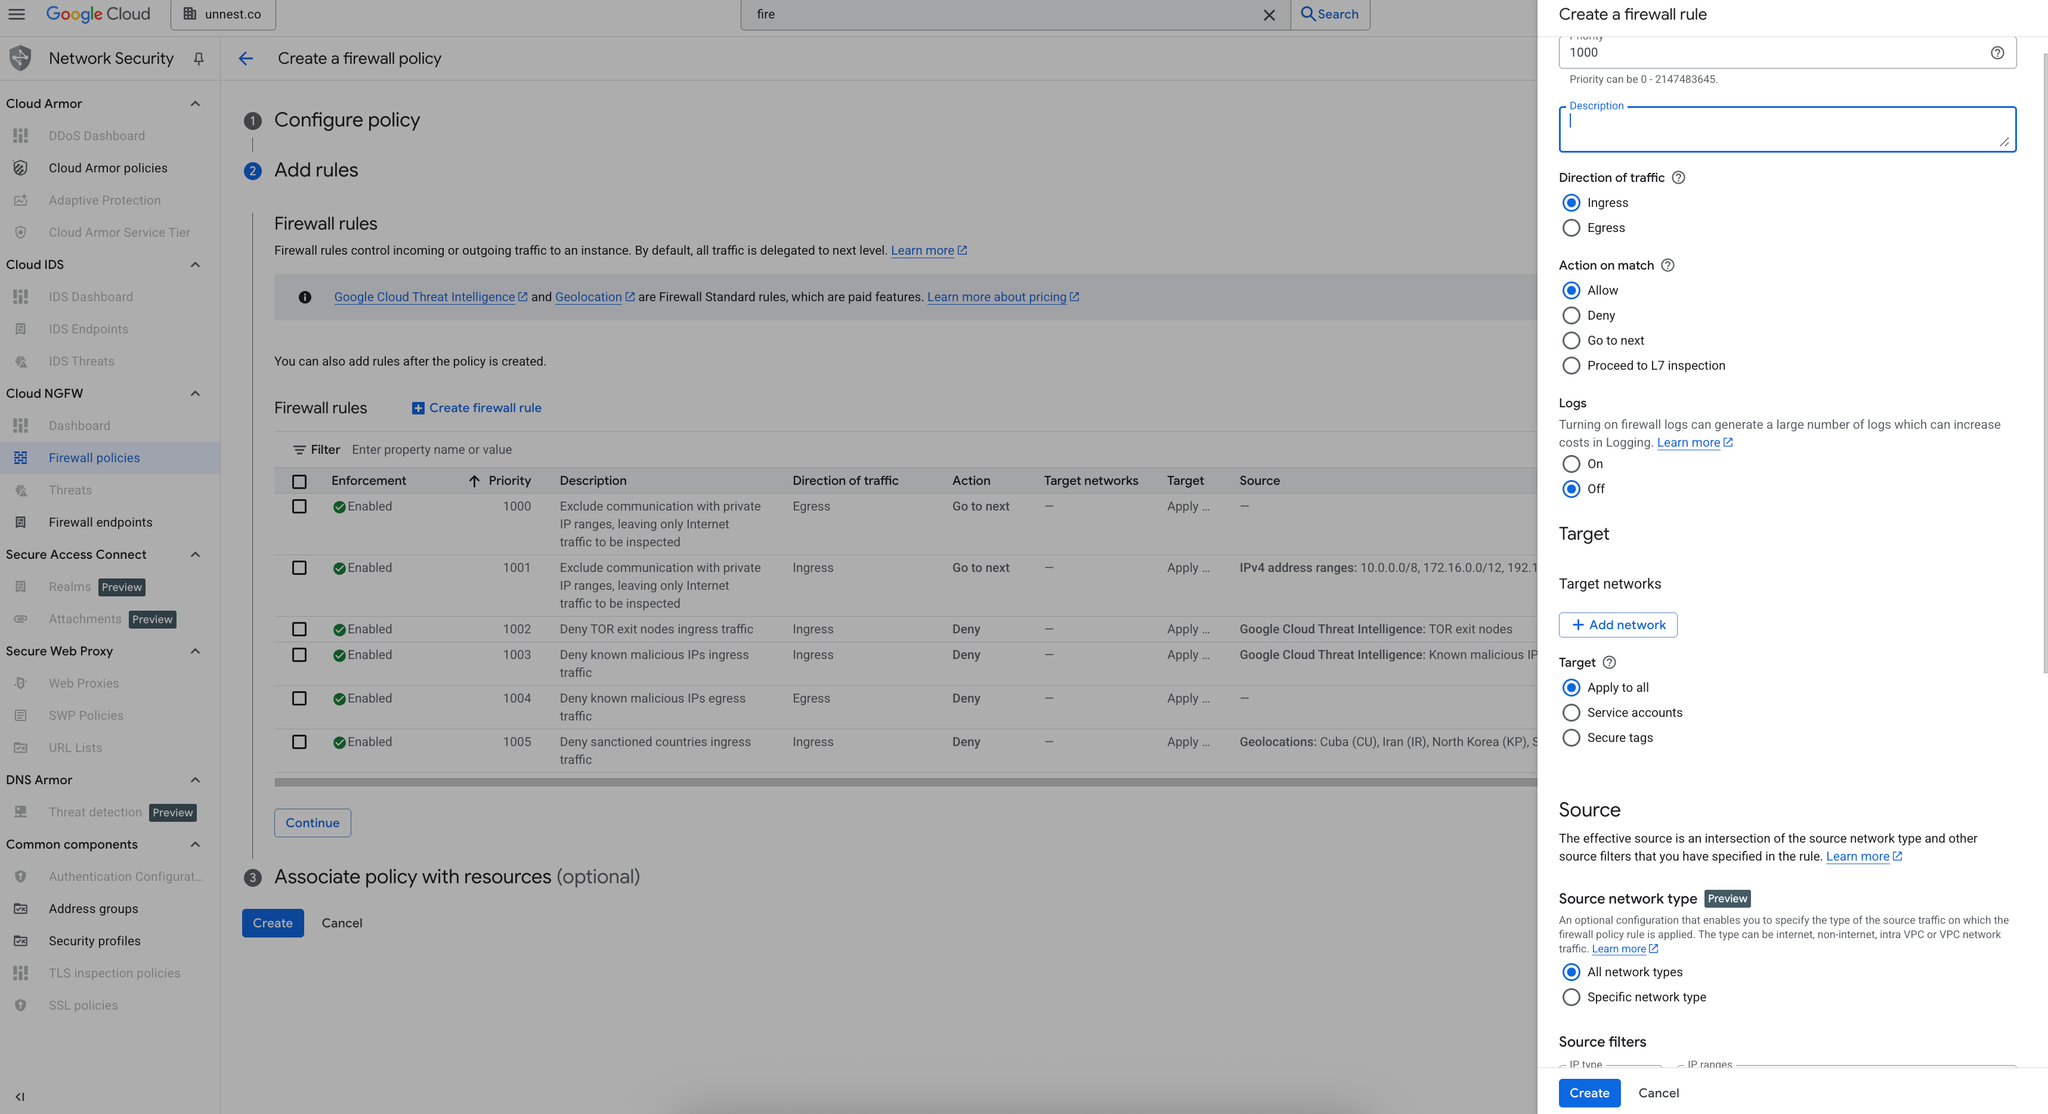Collapse the Cloud Armor sidebar section

pos(195,104)
